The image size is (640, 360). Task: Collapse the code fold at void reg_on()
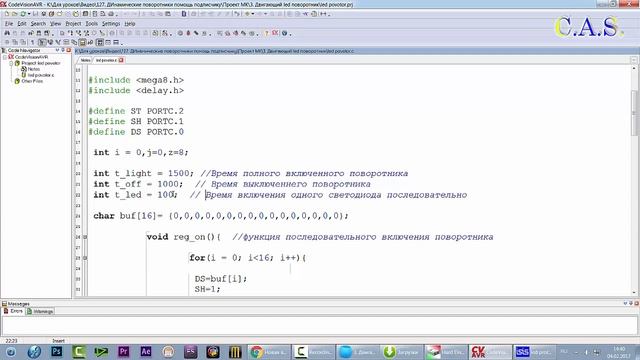pos(85,237)
